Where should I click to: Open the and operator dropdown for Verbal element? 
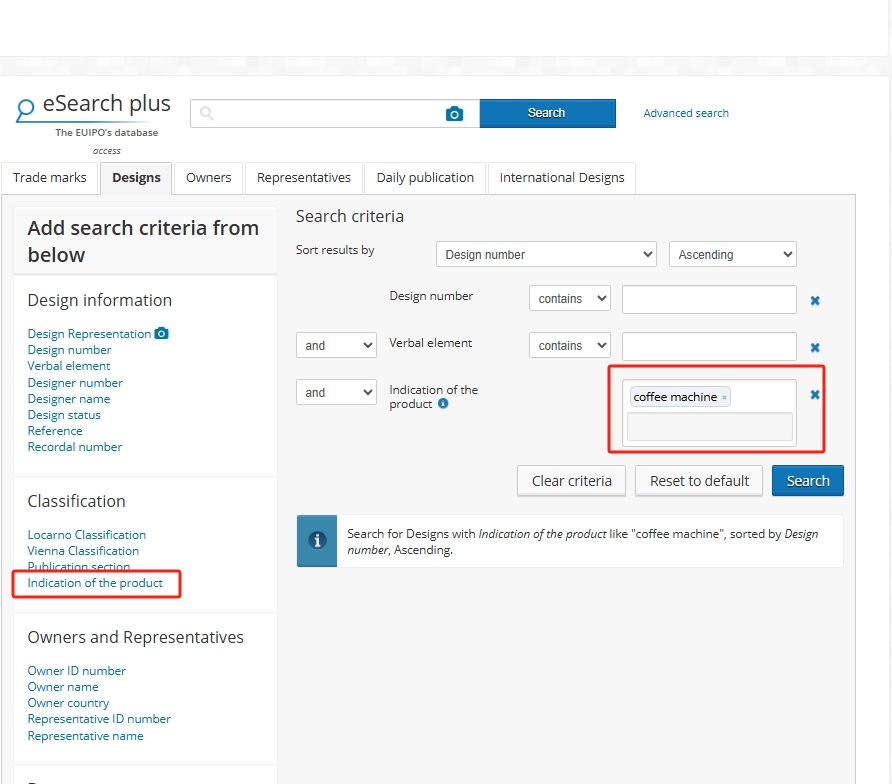336,346
